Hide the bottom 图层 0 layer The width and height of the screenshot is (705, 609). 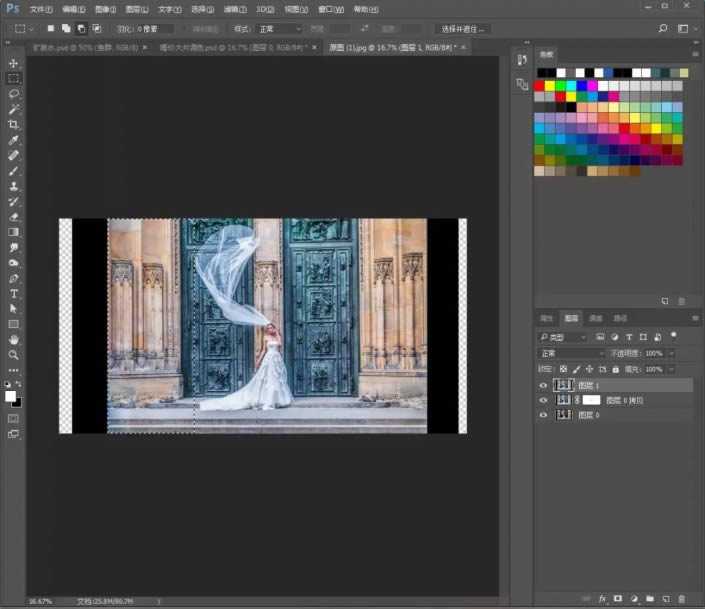pyautogui.click(x=544, y=415)
